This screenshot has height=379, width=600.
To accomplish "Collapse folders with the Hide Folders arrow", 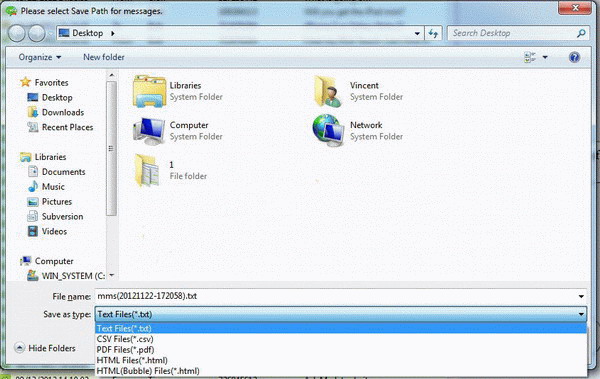I will coord(19,348).
